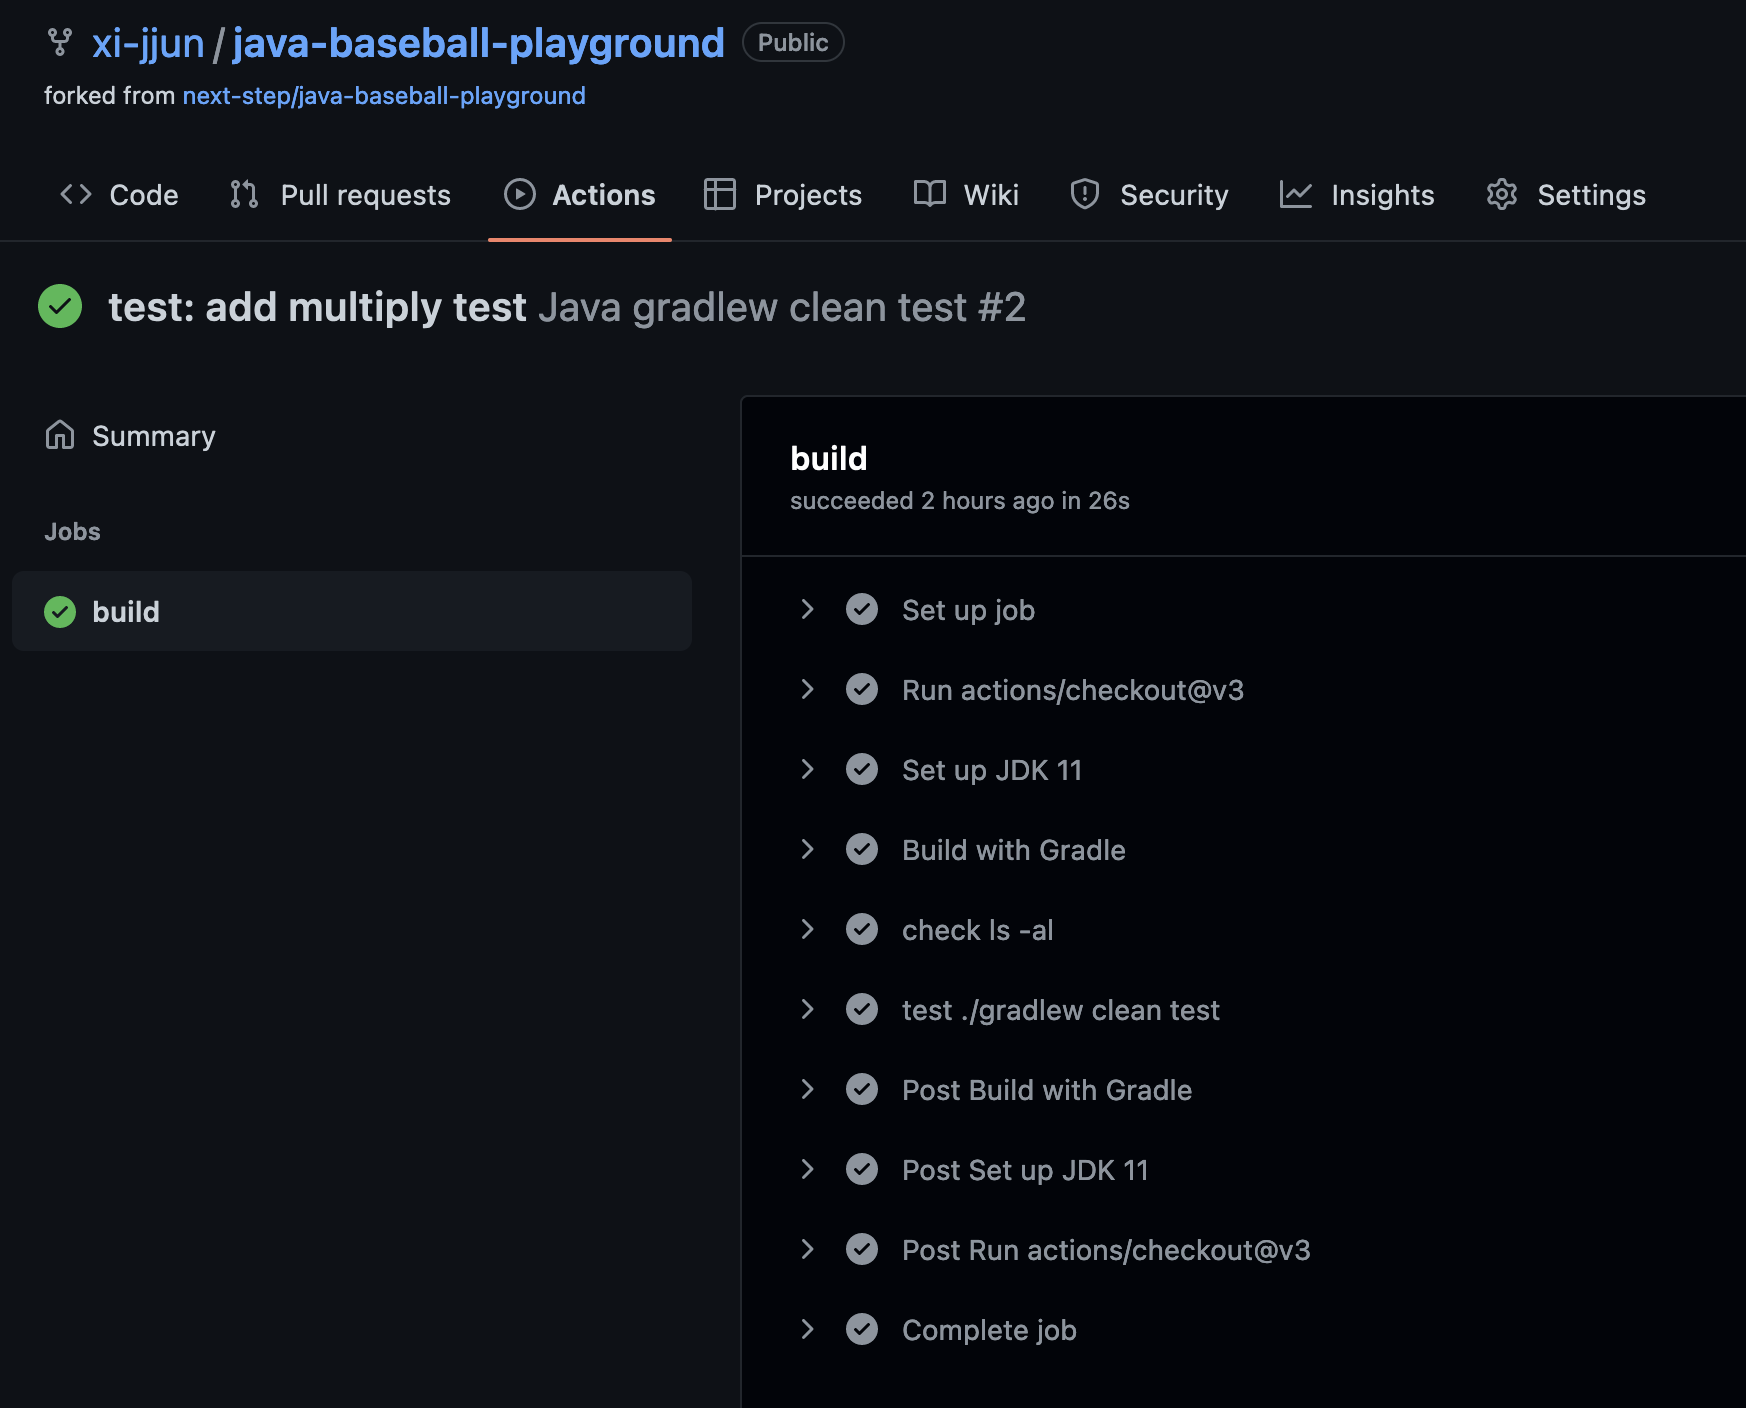The width and height of the screenshot is (1746, 1408).
Task: Expand the Set up job step
Action: pos(807,609)
